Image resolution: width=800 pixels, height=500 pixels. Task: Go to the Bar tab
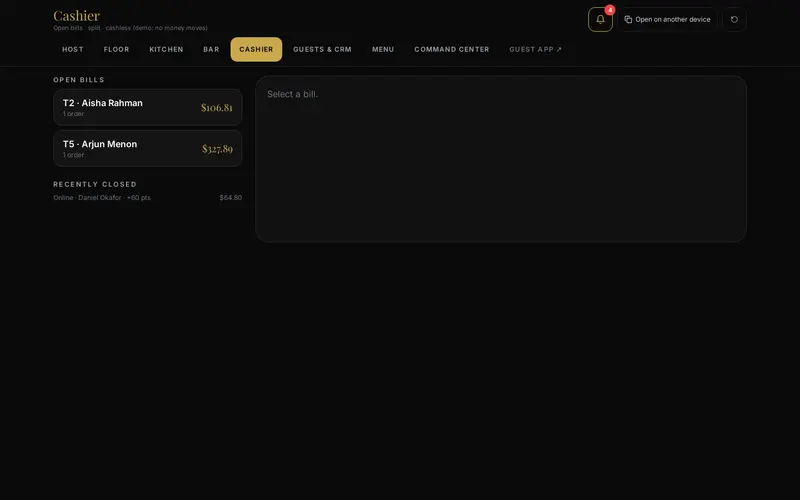(211, 49)
